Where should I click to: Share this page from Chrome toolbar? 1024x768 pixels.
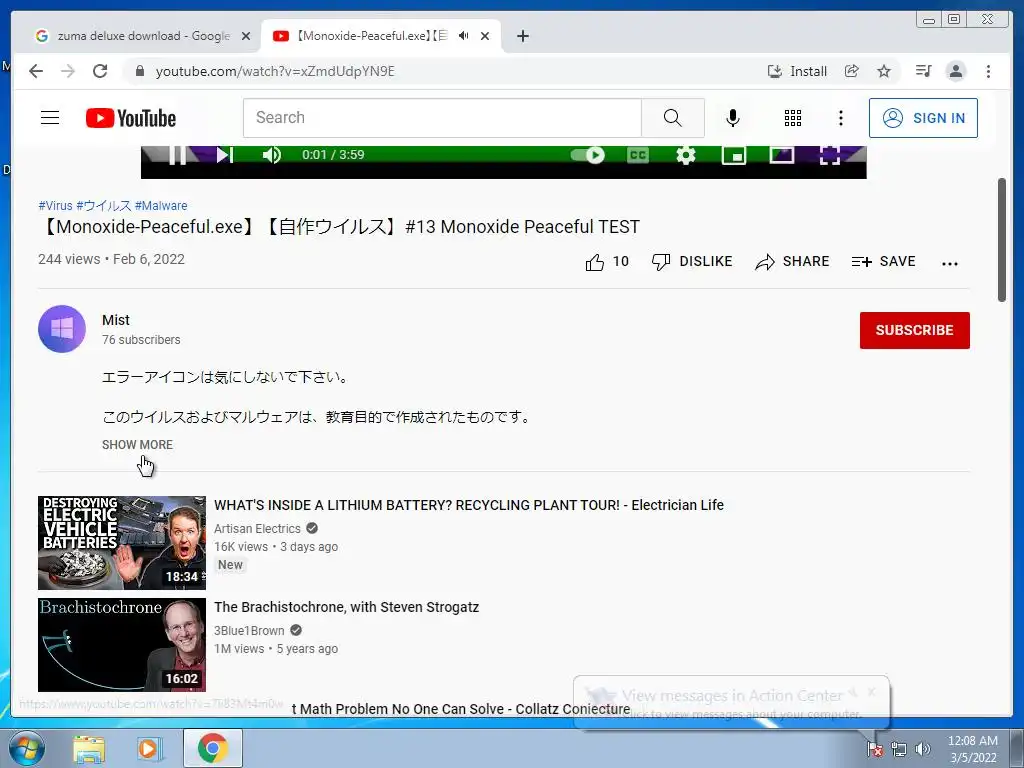point(852,71)
